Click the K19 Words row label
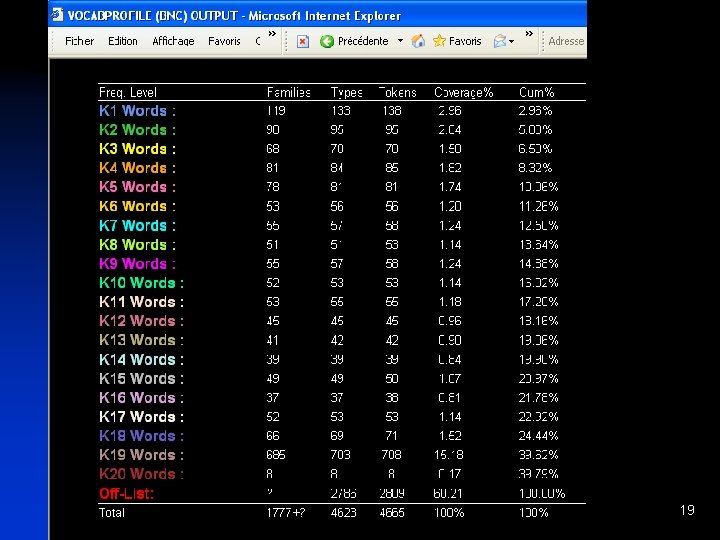This screenshot has width=720, height=540. (141, 455)
